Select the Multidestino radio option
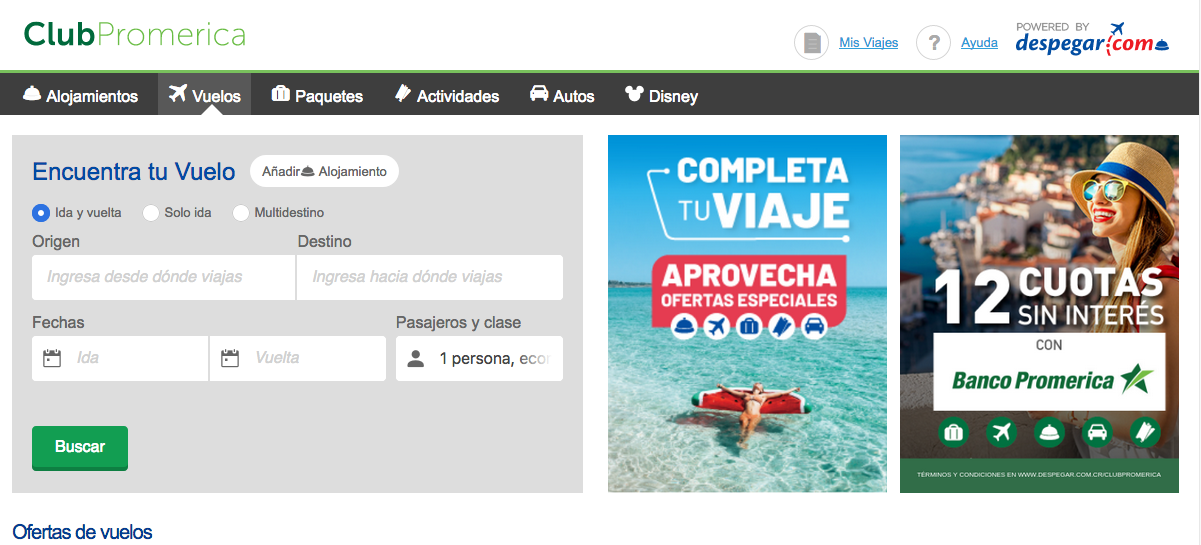This screenshot has width=1201, height=545. tap(241, 213)
